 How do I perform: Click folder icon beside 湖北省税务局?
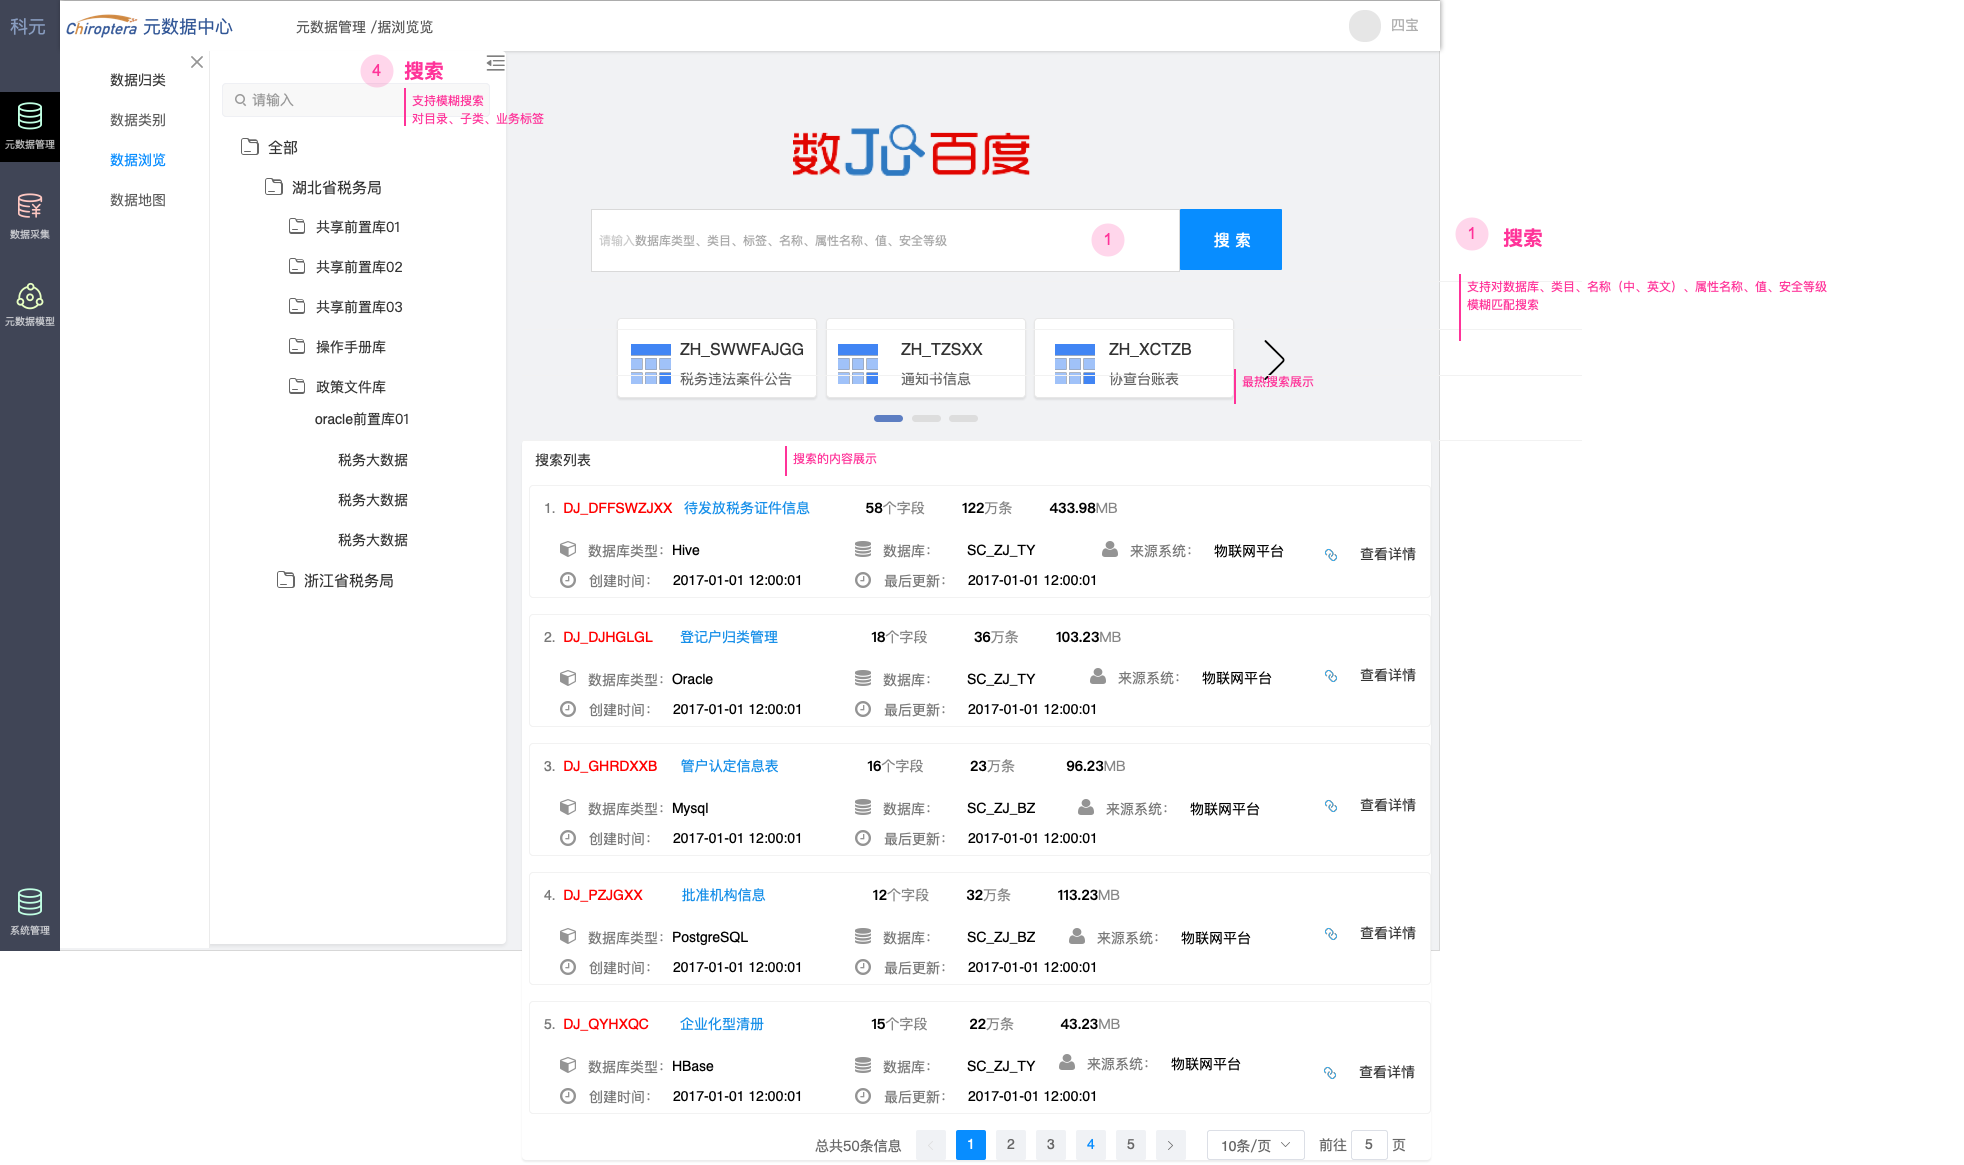(x=274, y=187)
